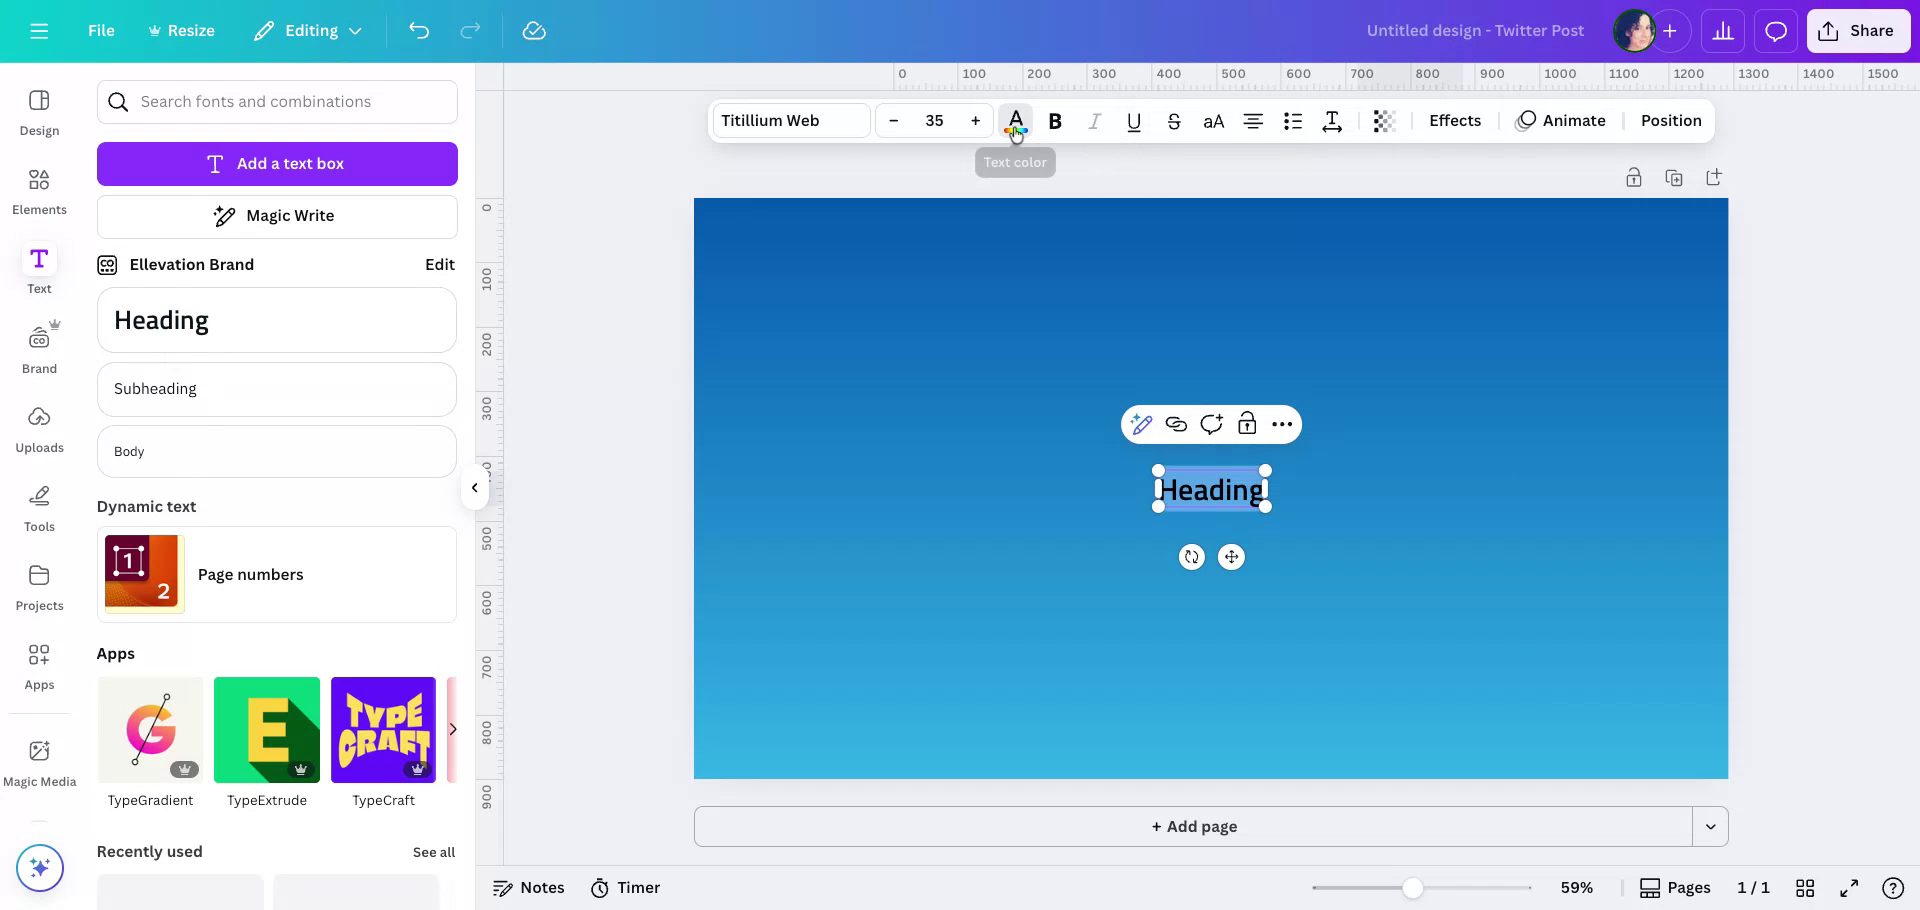1920x910 pixels.
Task: Toggle bold formatting on the heading
Action: point(1055,120)
